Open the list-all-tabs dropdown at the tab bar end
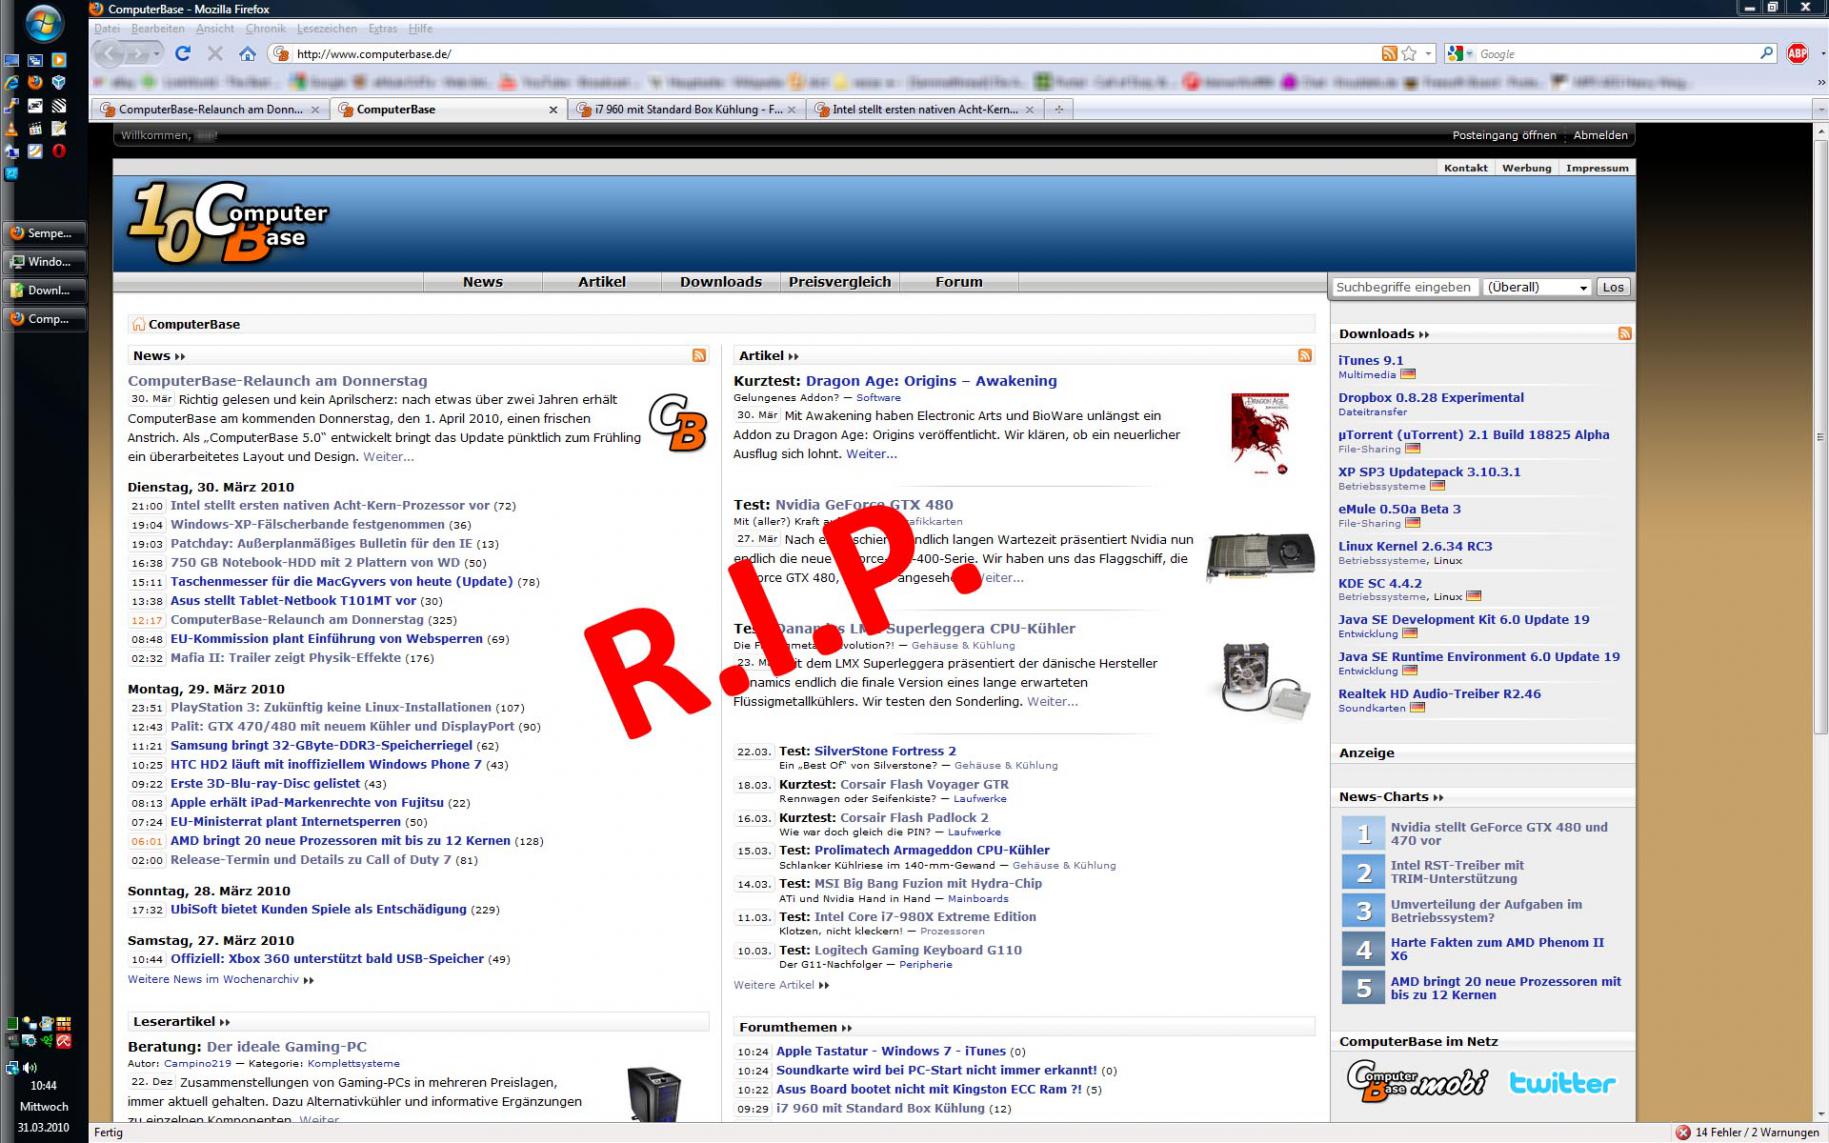This screenshot has height=1143, width=1829. [x=1820, y=109]
